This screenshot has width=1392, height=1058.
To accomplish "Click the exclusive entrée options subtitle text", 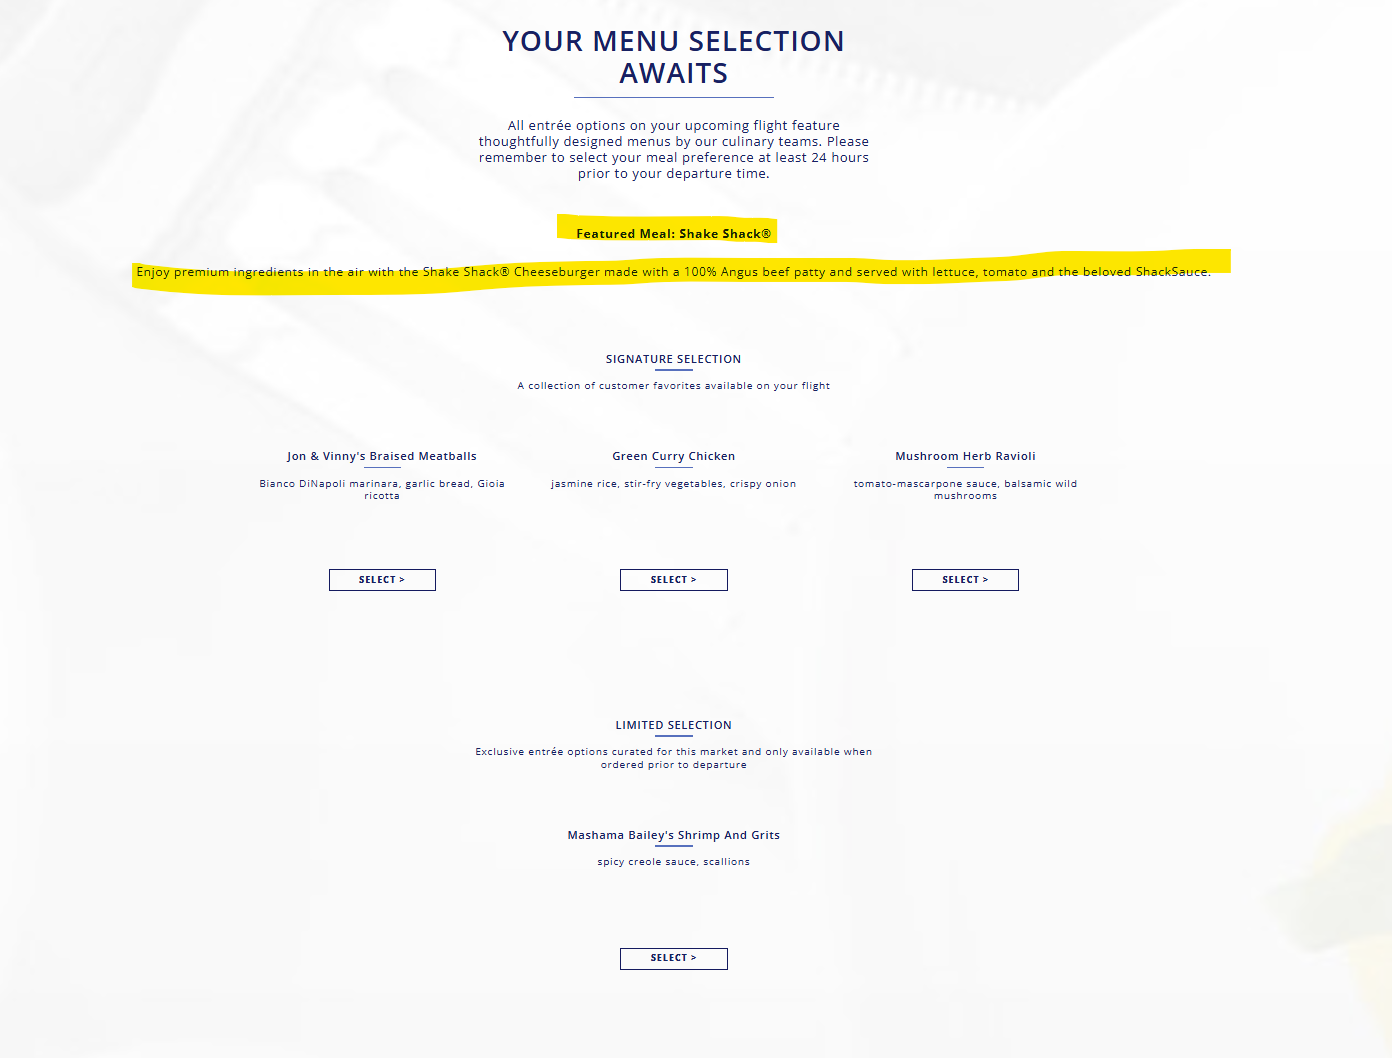I will 673,758.
